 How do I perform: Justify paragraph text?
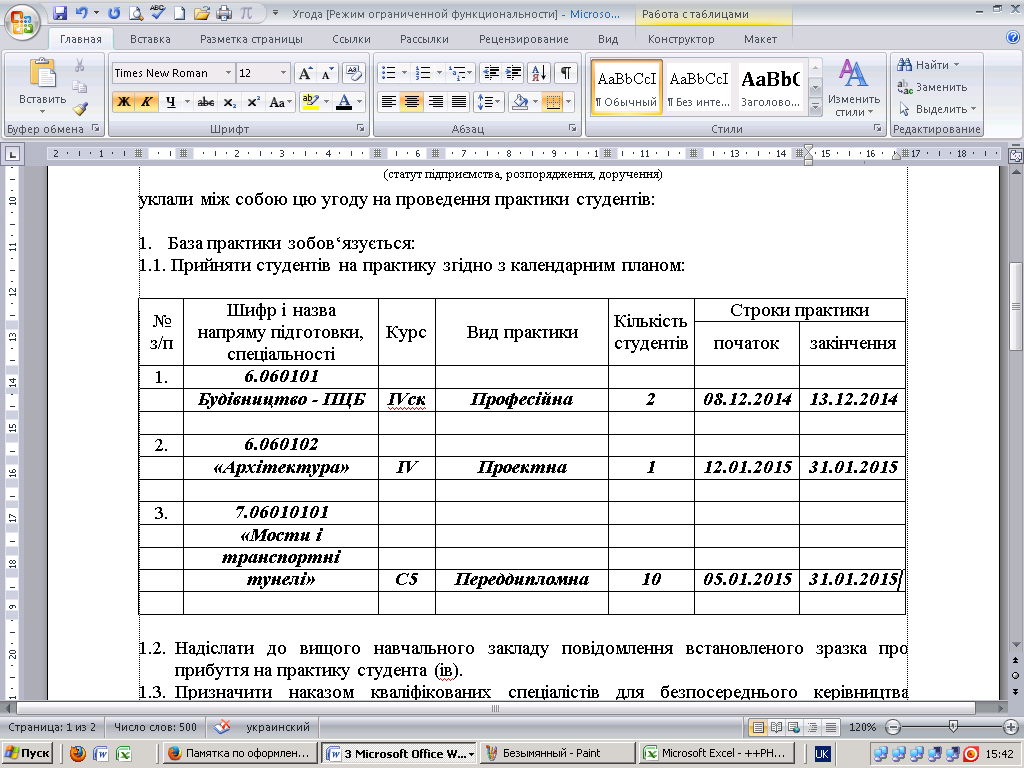(x=459, y=102)
